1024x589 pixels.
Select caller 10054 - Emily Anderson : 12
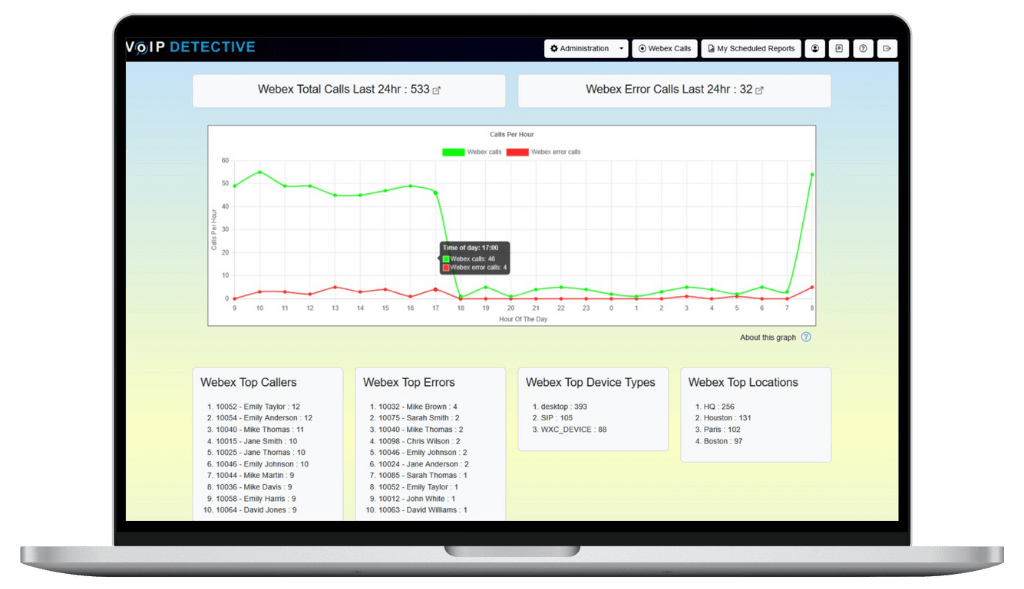pos(264,418)
